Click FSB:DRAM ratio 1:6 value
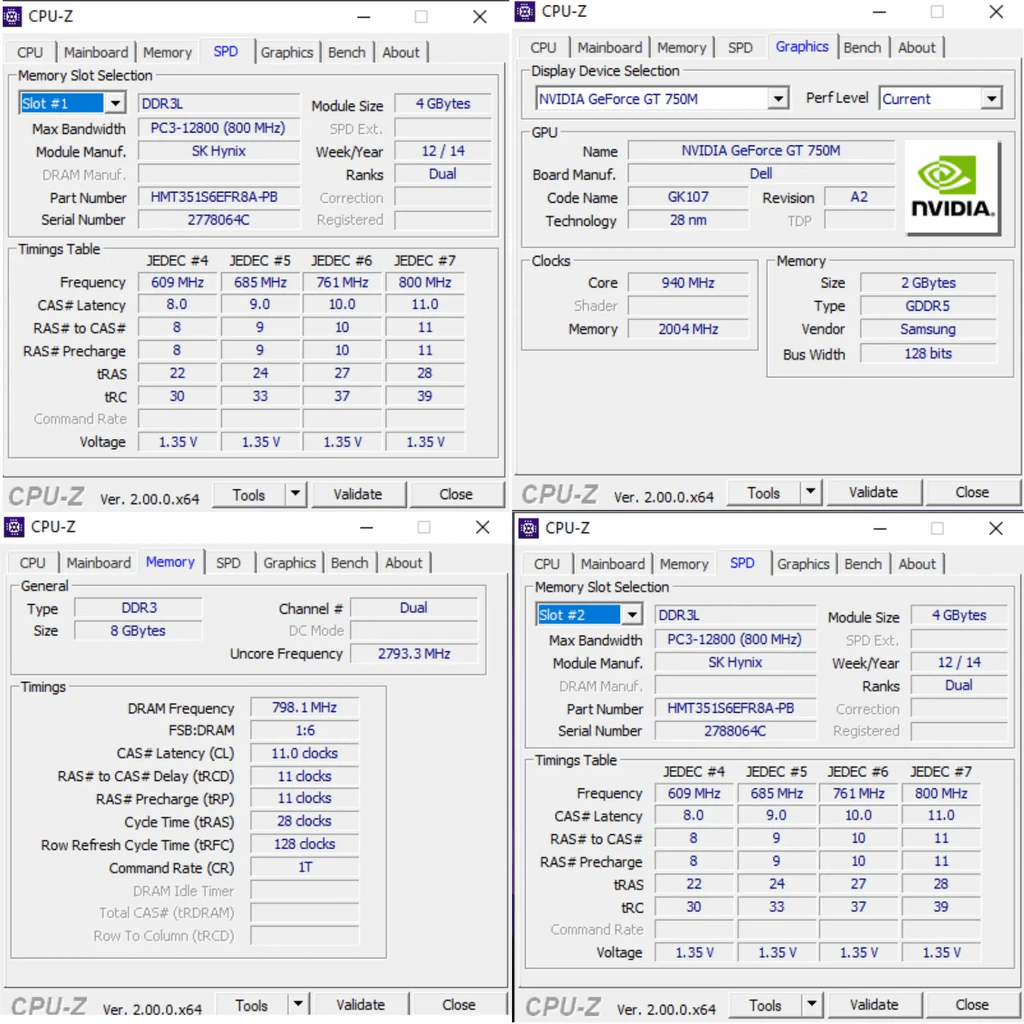This screenshot has height=1024, width=1024. (304, 730)
